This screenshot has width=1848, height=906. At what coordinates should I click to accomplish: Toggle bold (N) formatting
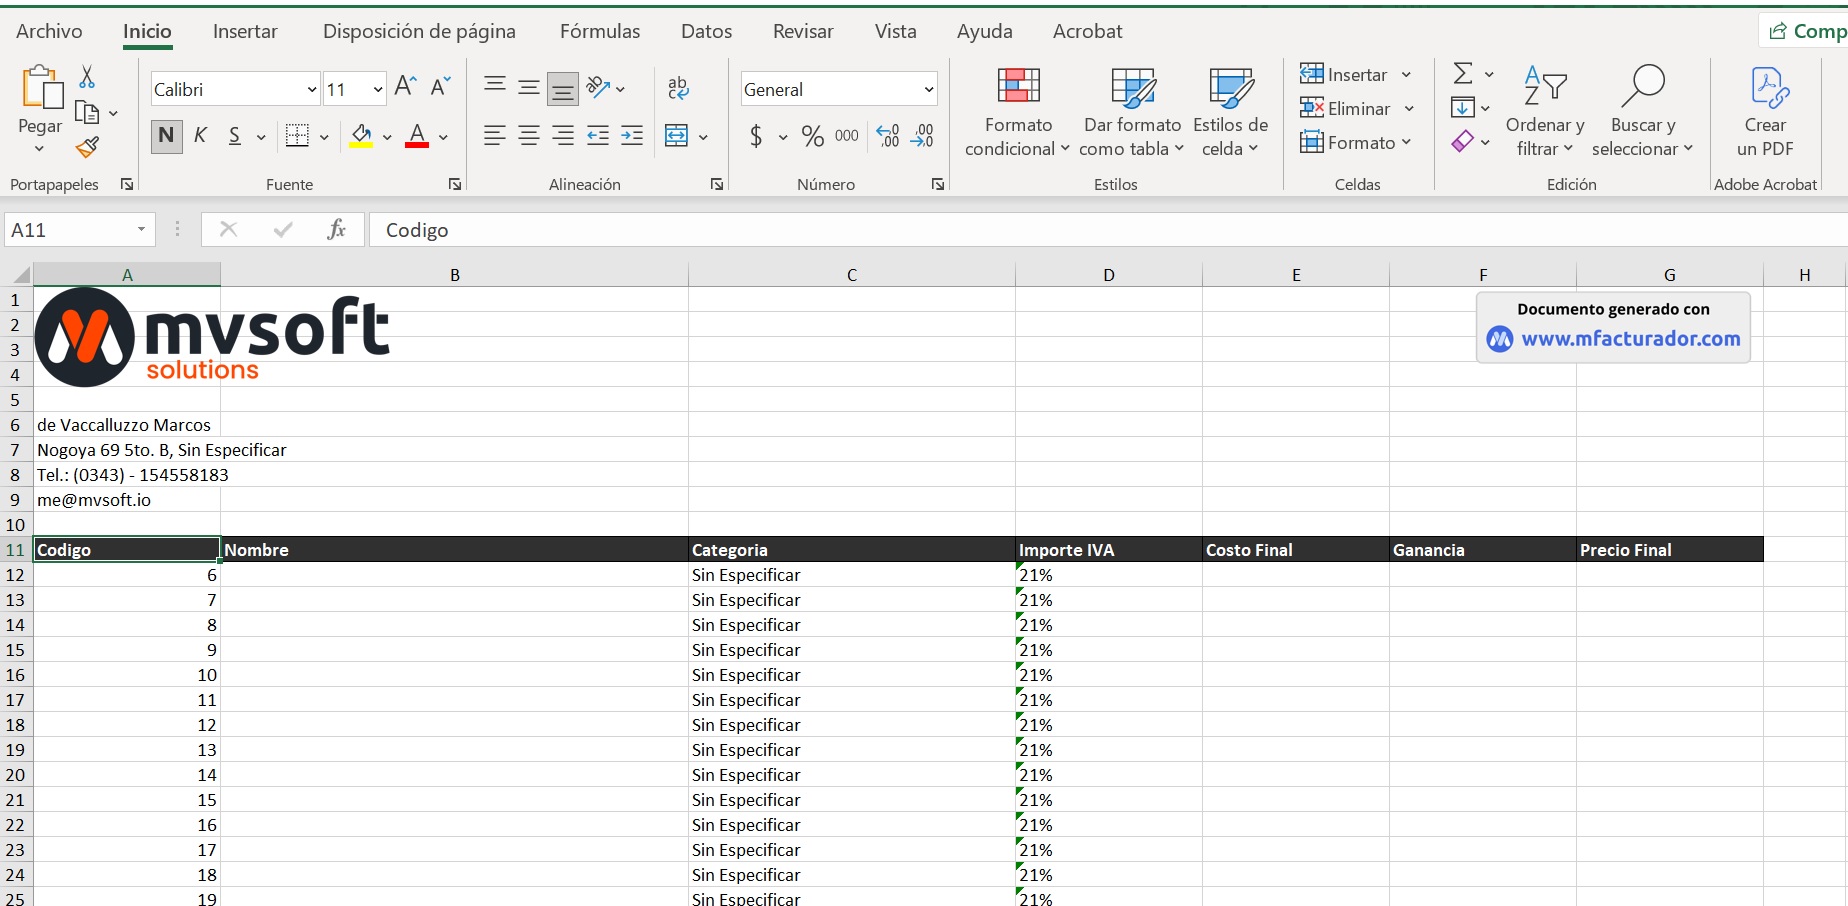click(x=166, y=136)
